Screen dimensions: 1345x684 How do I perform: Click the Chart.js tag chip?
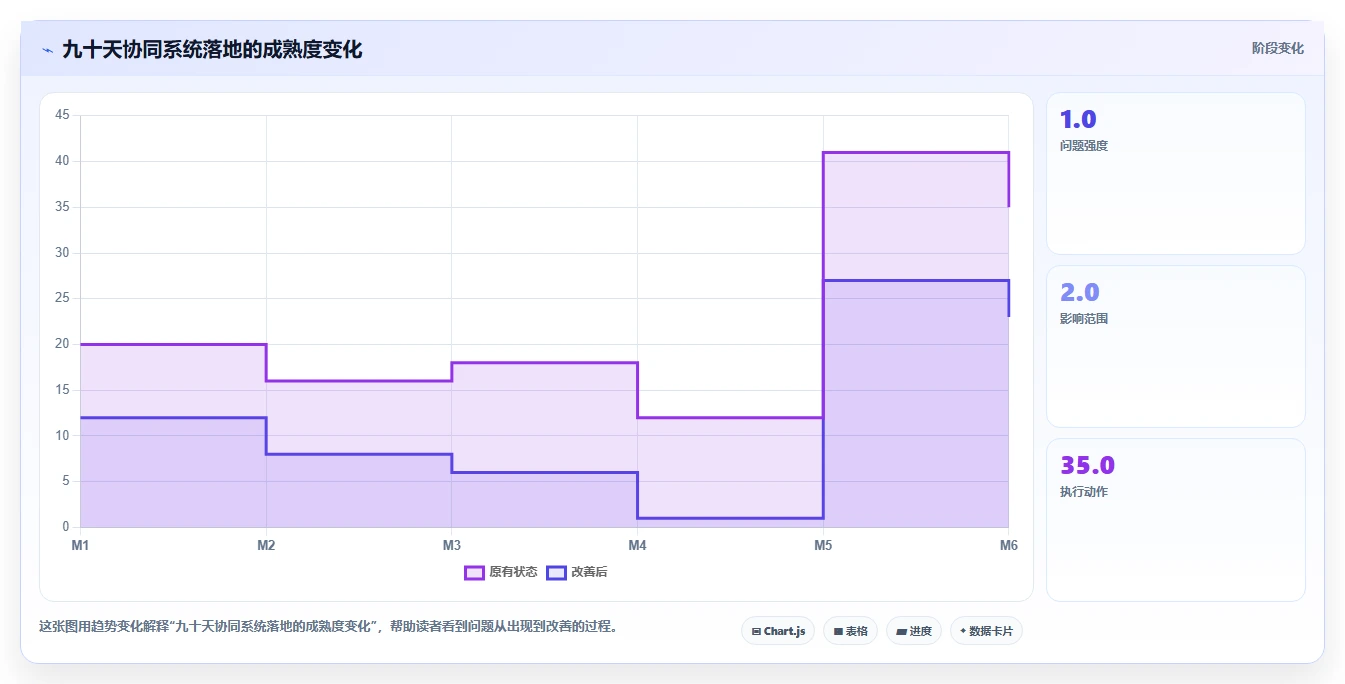pyautogui.click(x=778, y=631)
